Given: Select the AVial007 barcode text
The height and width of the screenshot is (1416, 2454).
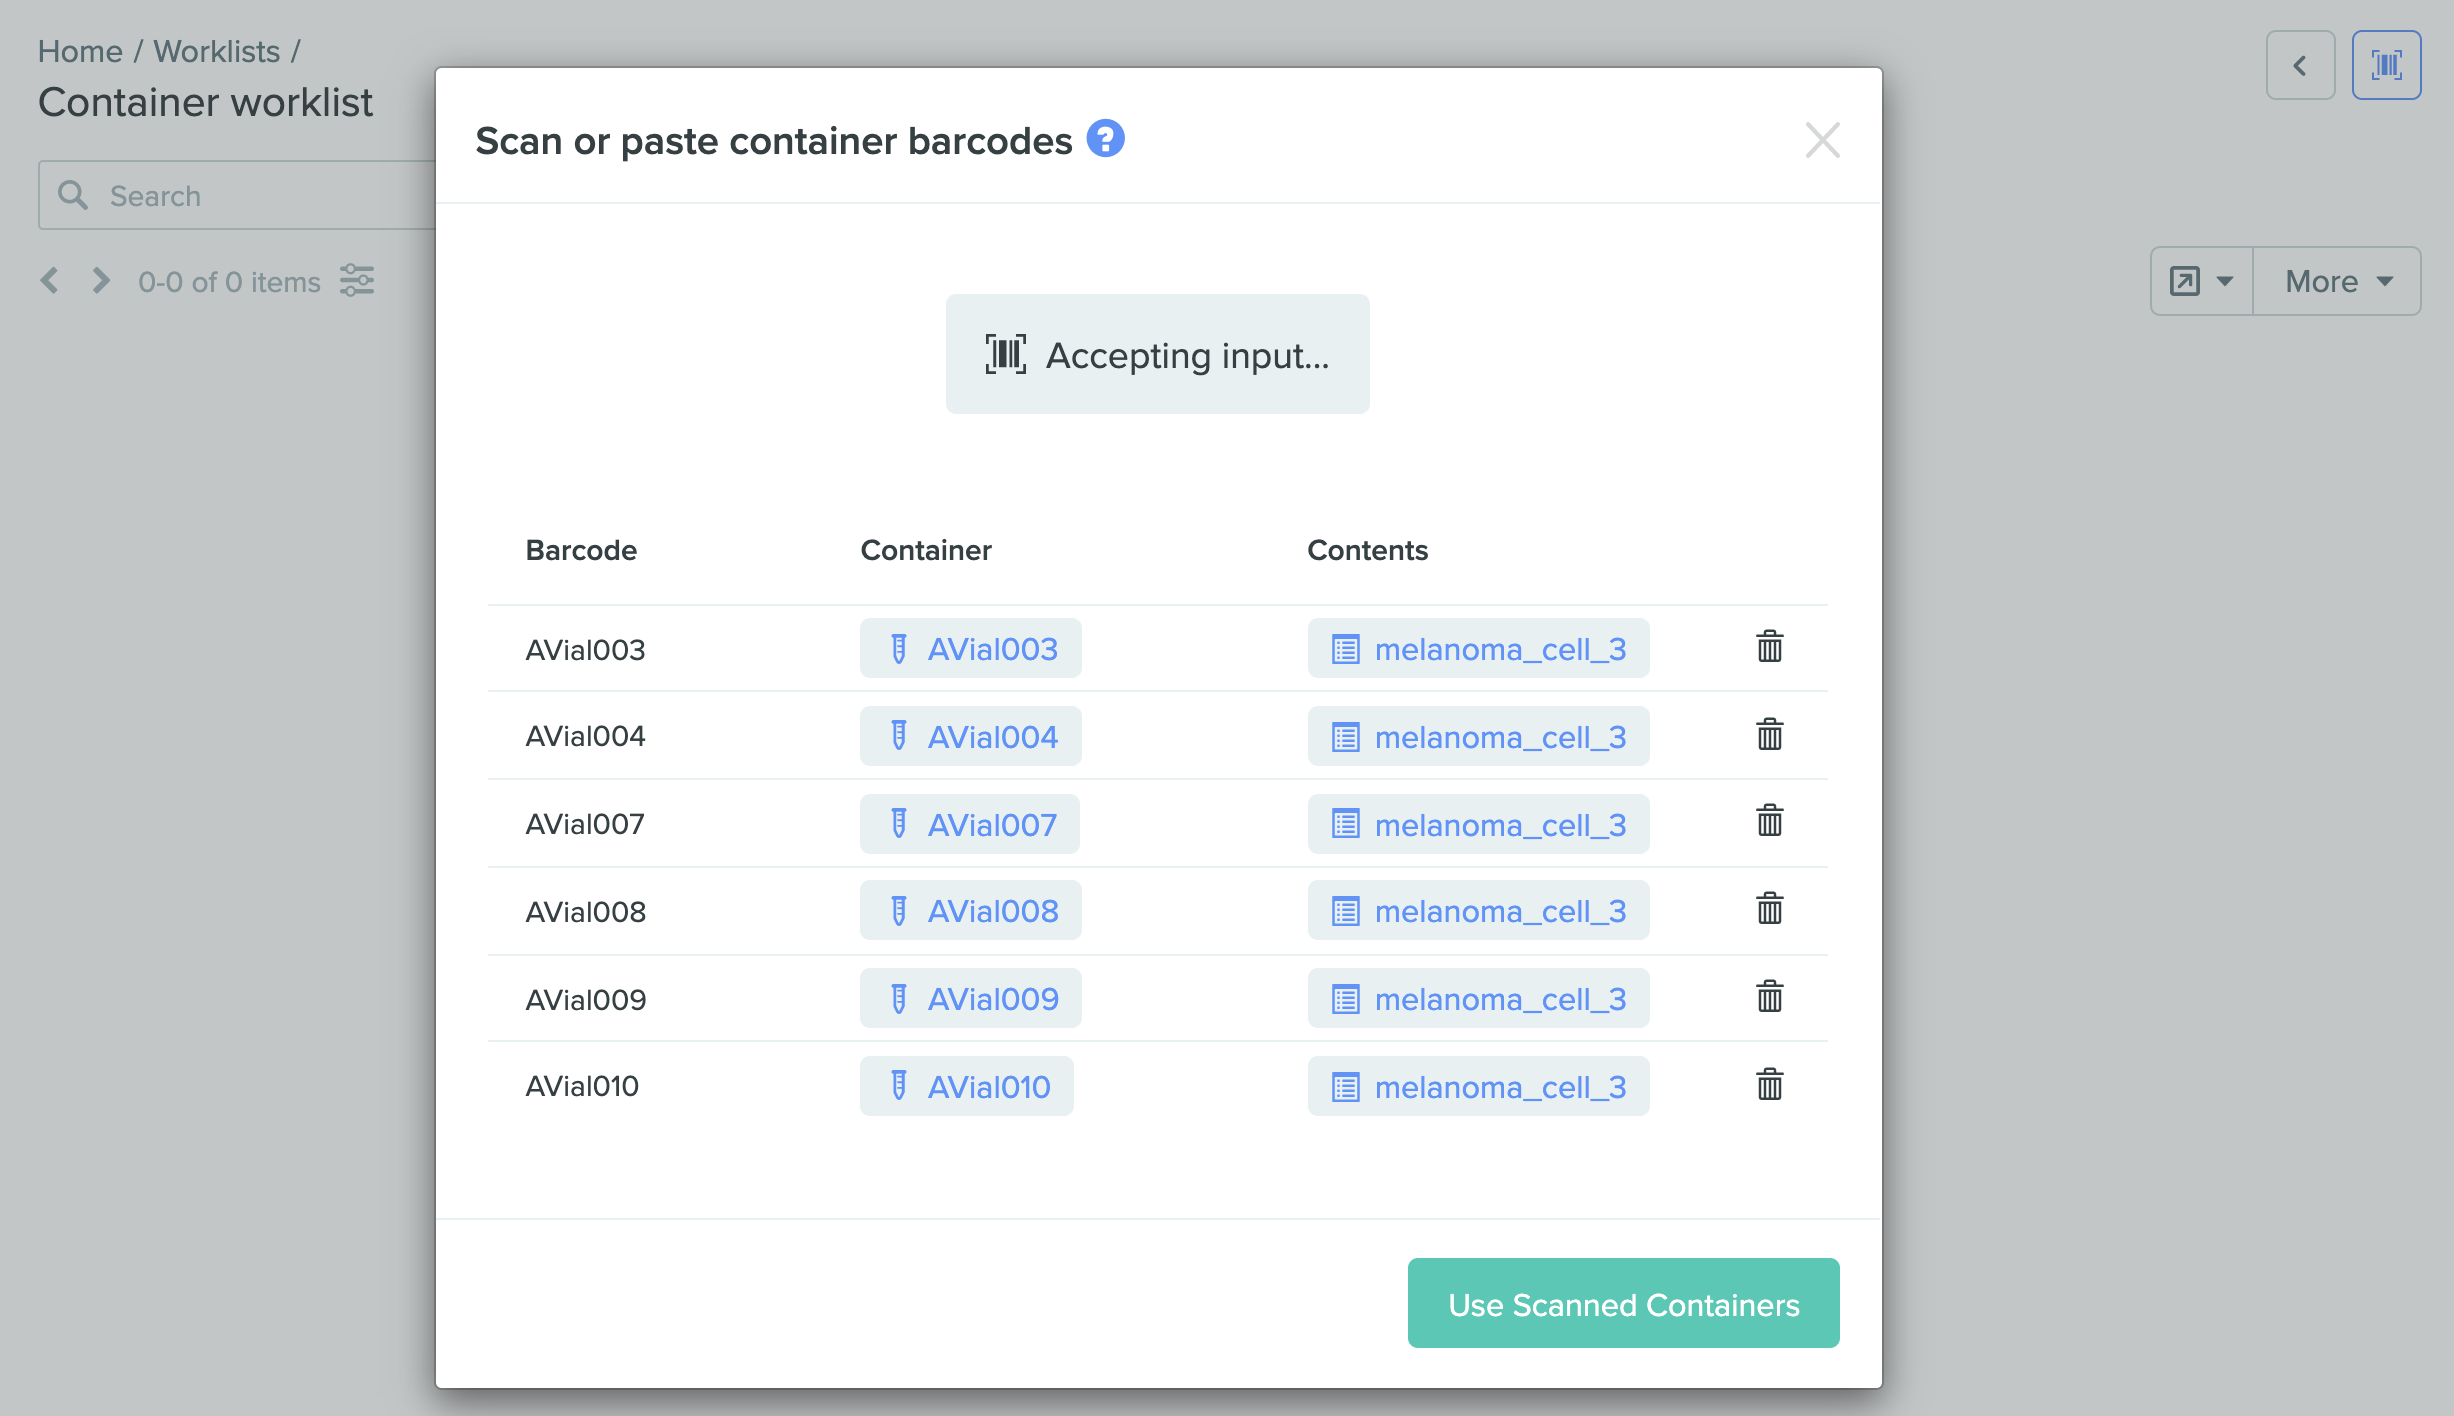Looking at the screenshot, I should (x=585, y=824).
